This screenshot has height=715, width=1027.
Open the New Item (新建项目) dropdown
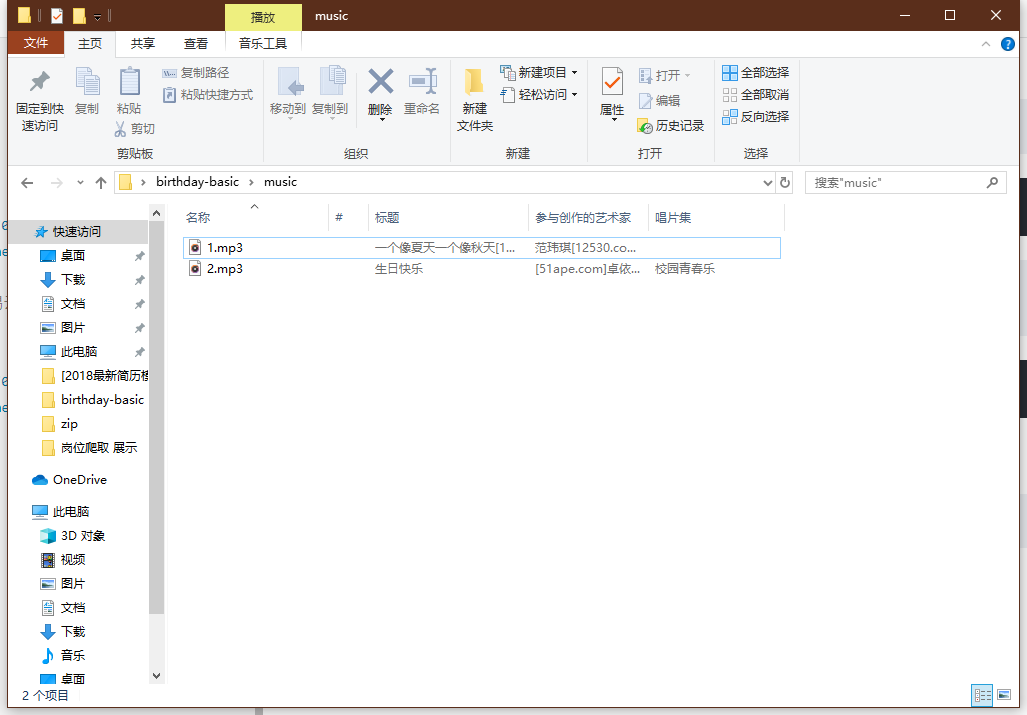coord(574,73)
